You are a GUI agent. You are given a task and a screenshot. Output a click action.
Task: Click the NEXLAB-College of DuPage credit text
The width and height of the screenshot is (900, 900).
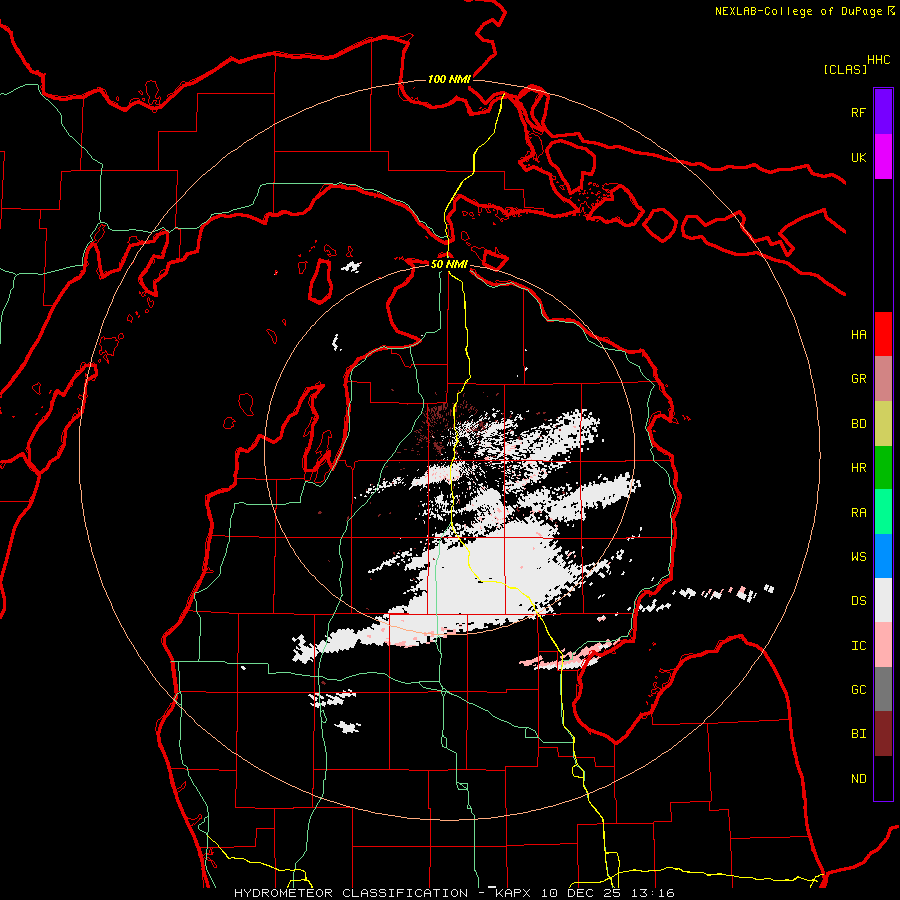798,11
